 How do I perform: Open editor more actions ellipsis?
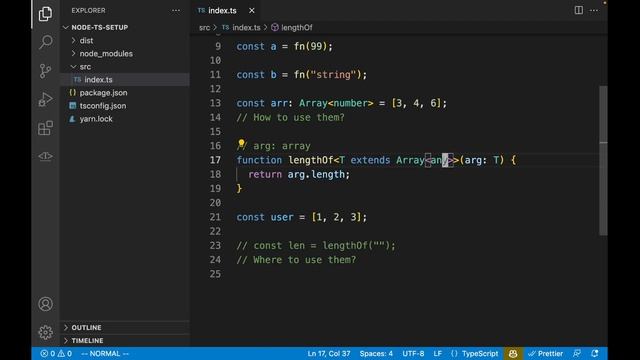[594, 10]
